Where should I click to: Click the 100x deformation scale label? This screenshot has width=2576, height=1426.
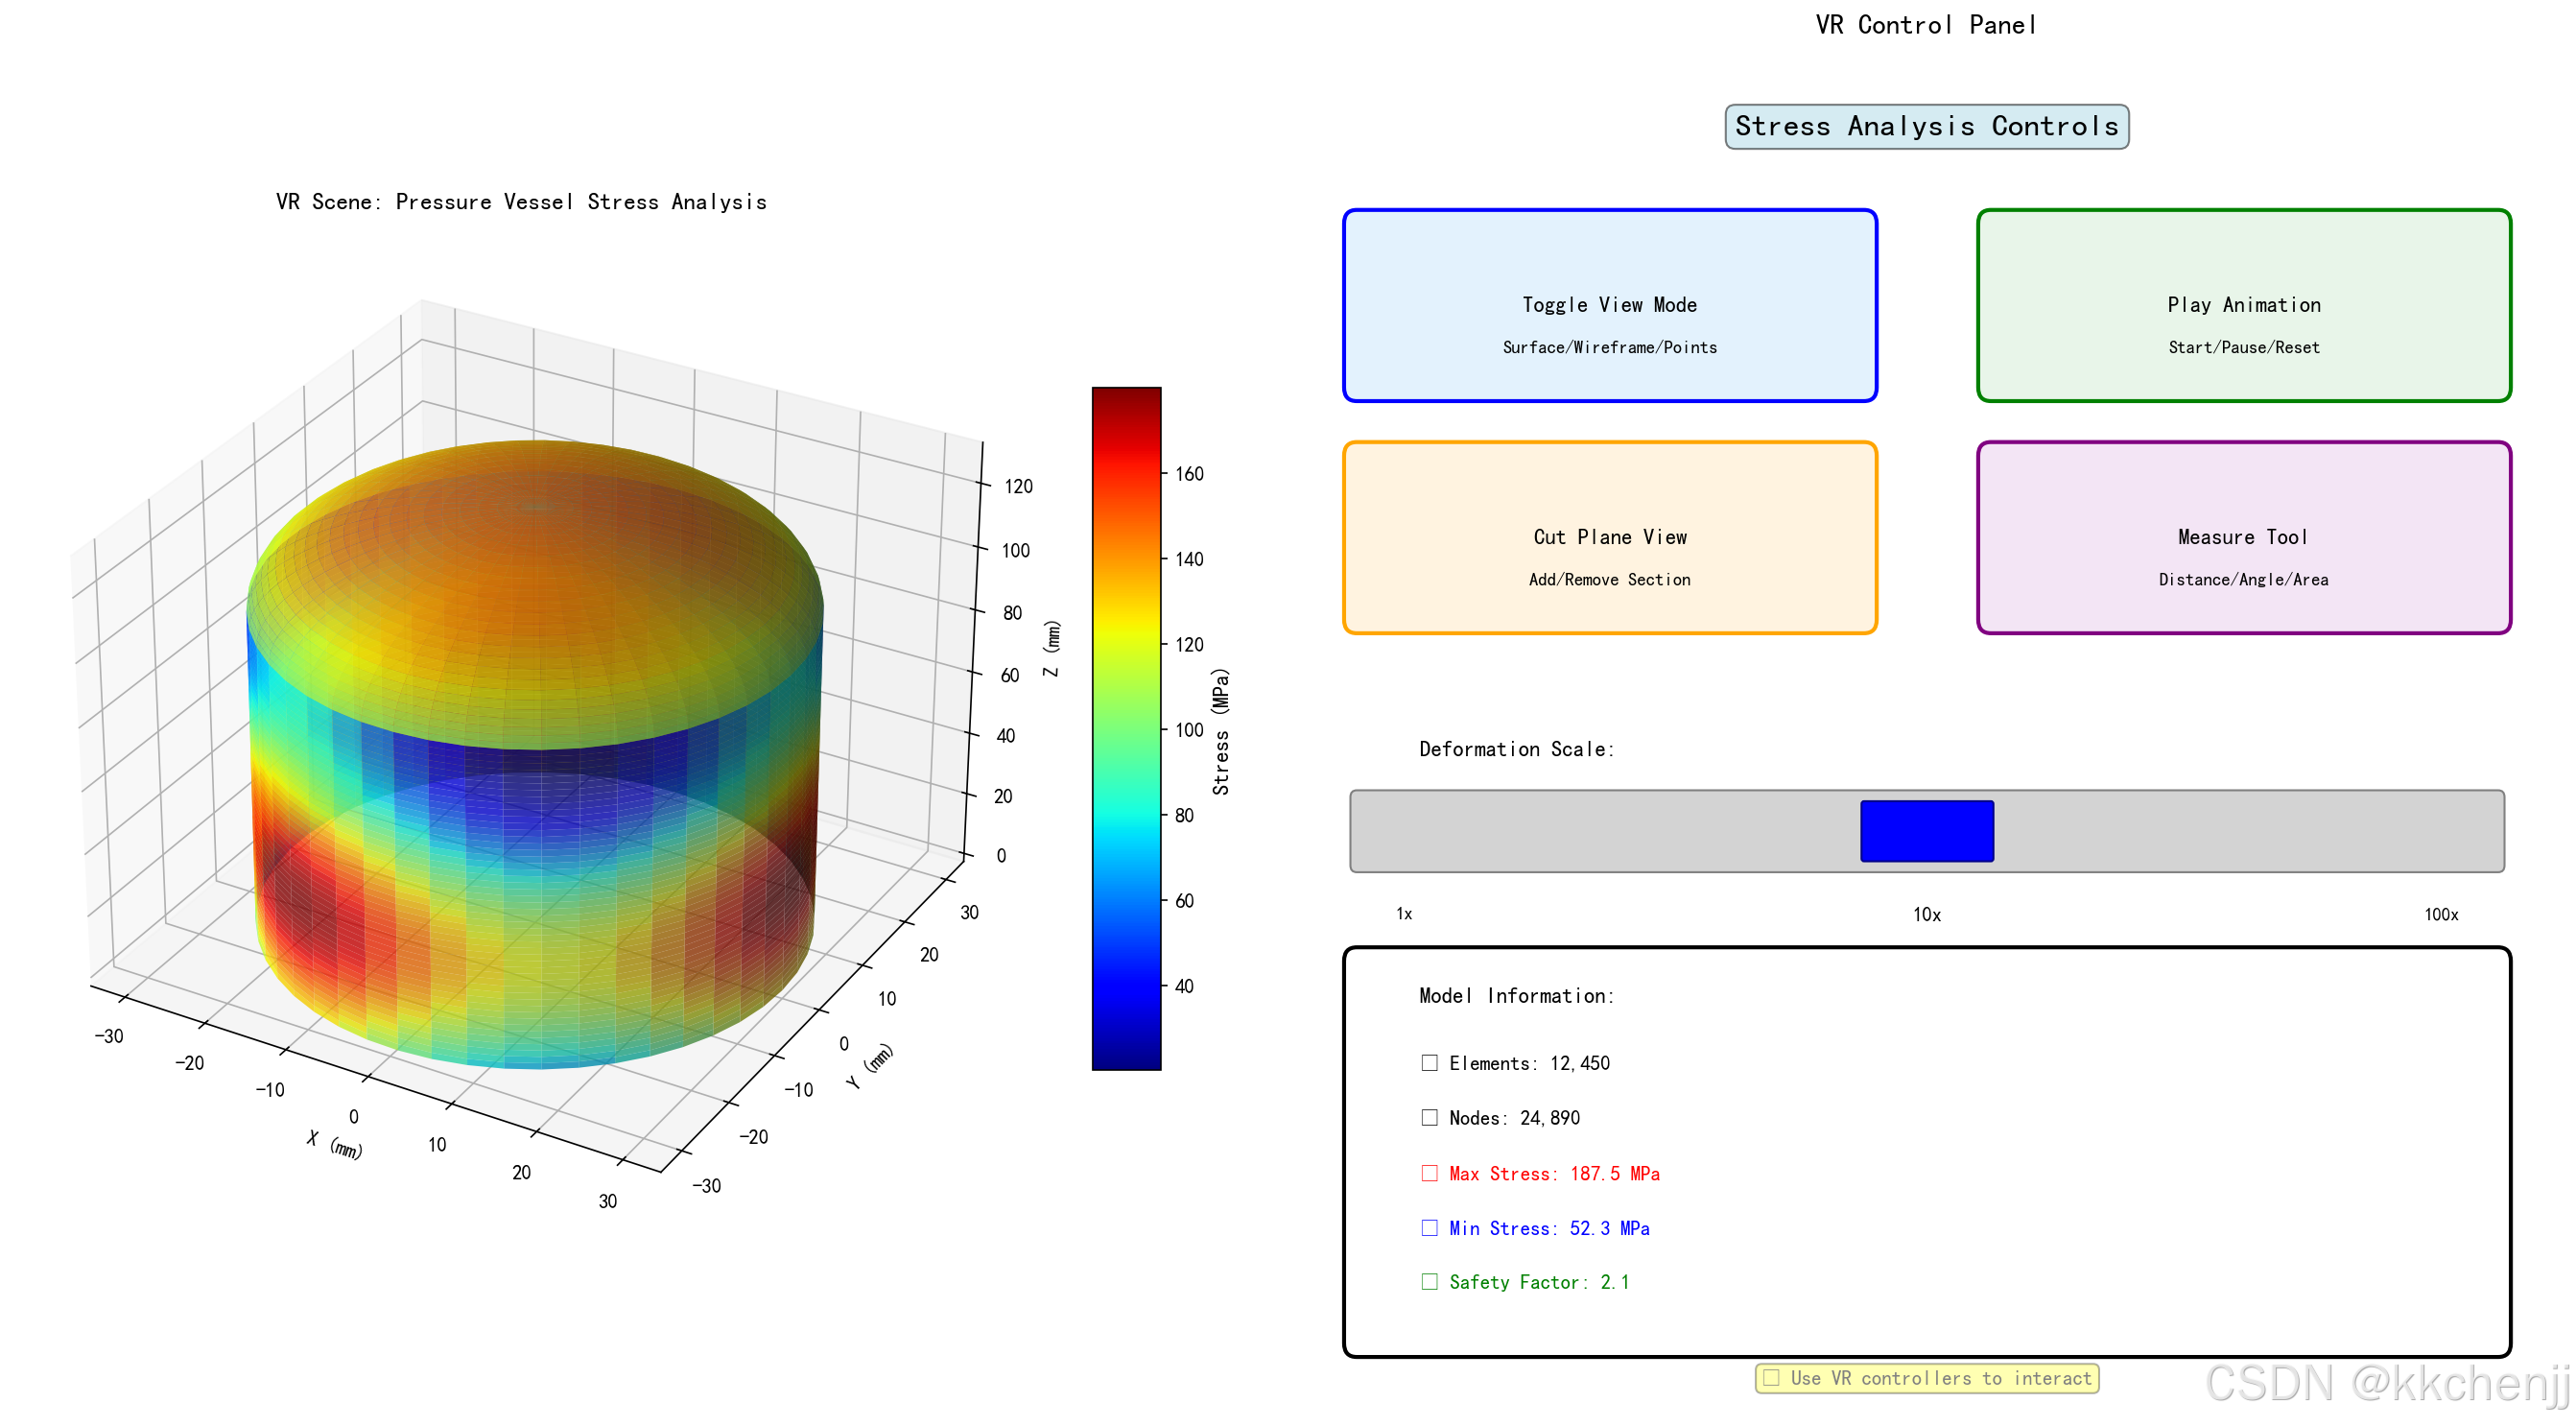pos(2440,914)
